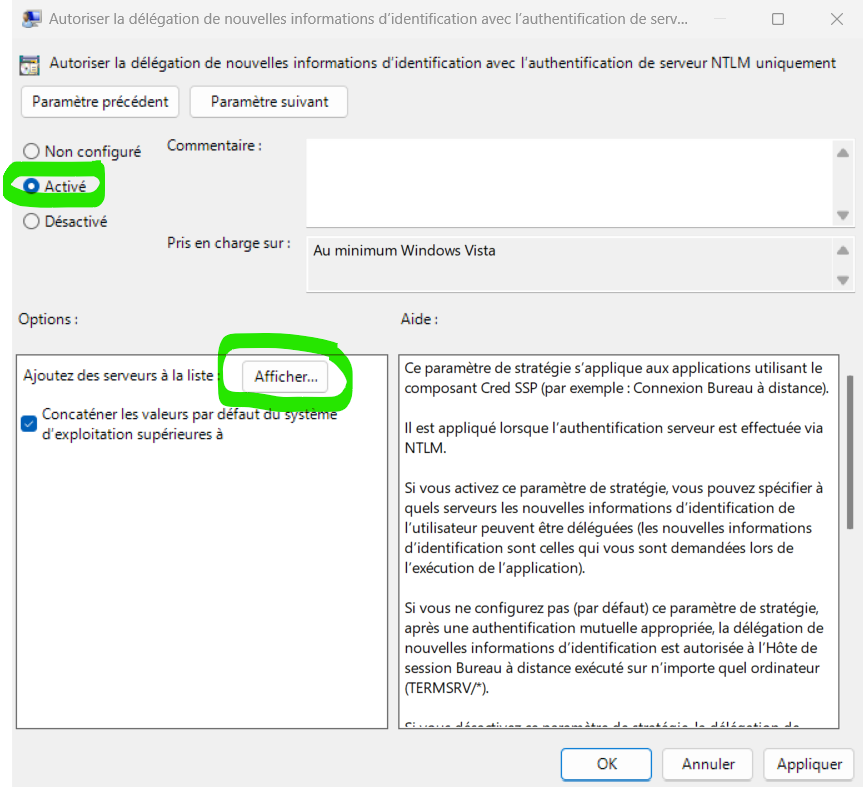
Task: Choose the 'Activé' radio button
Action: (32, 186)
